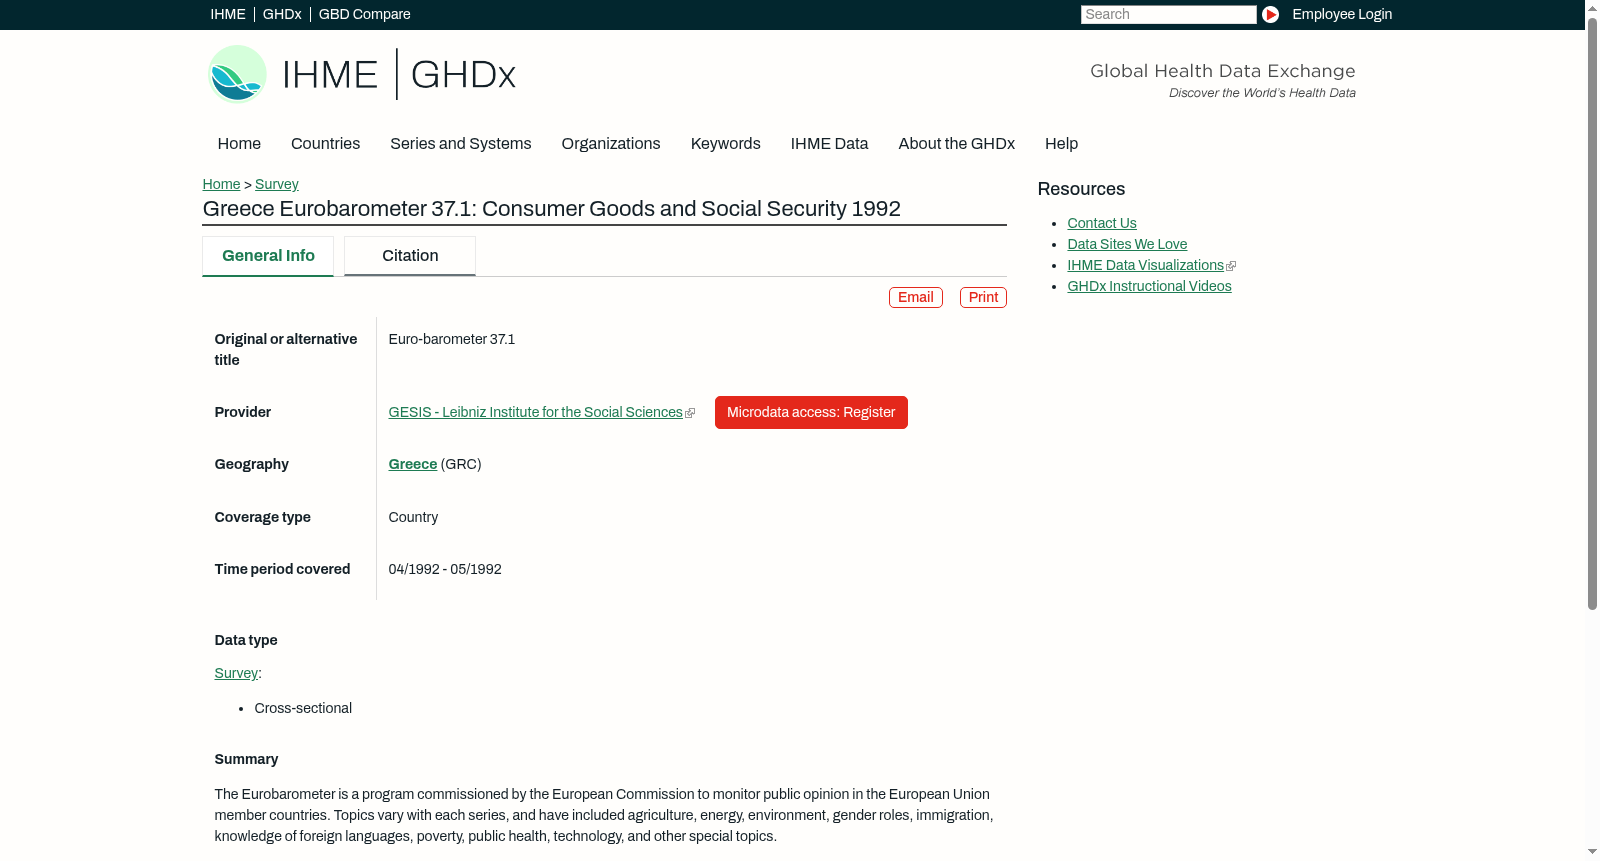Follow the Survey data type link
This screenshot has width=1600, height=861.
pyautogui.click(x=236, y=674)
